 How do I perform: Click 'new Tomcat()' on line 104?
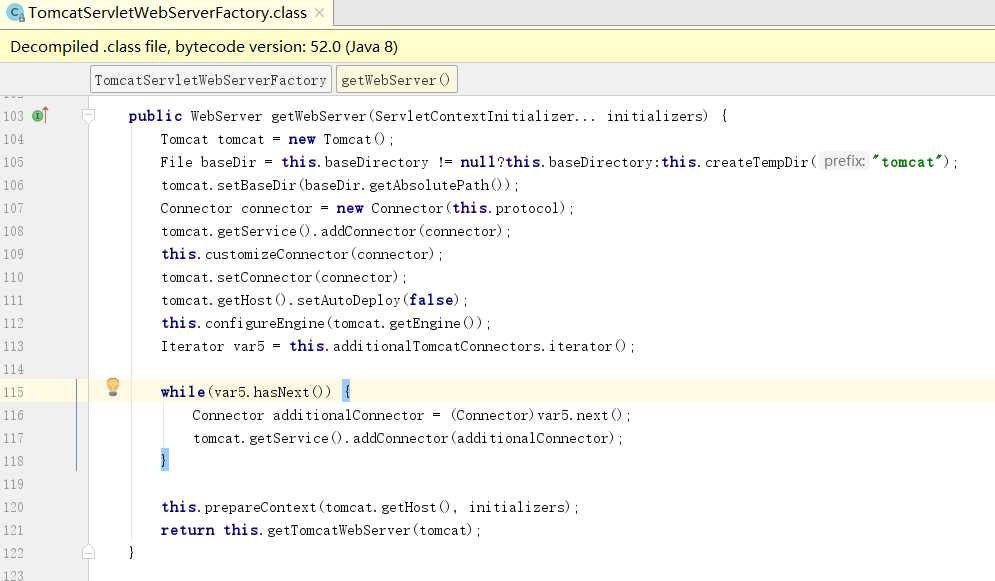pos(336,140)
